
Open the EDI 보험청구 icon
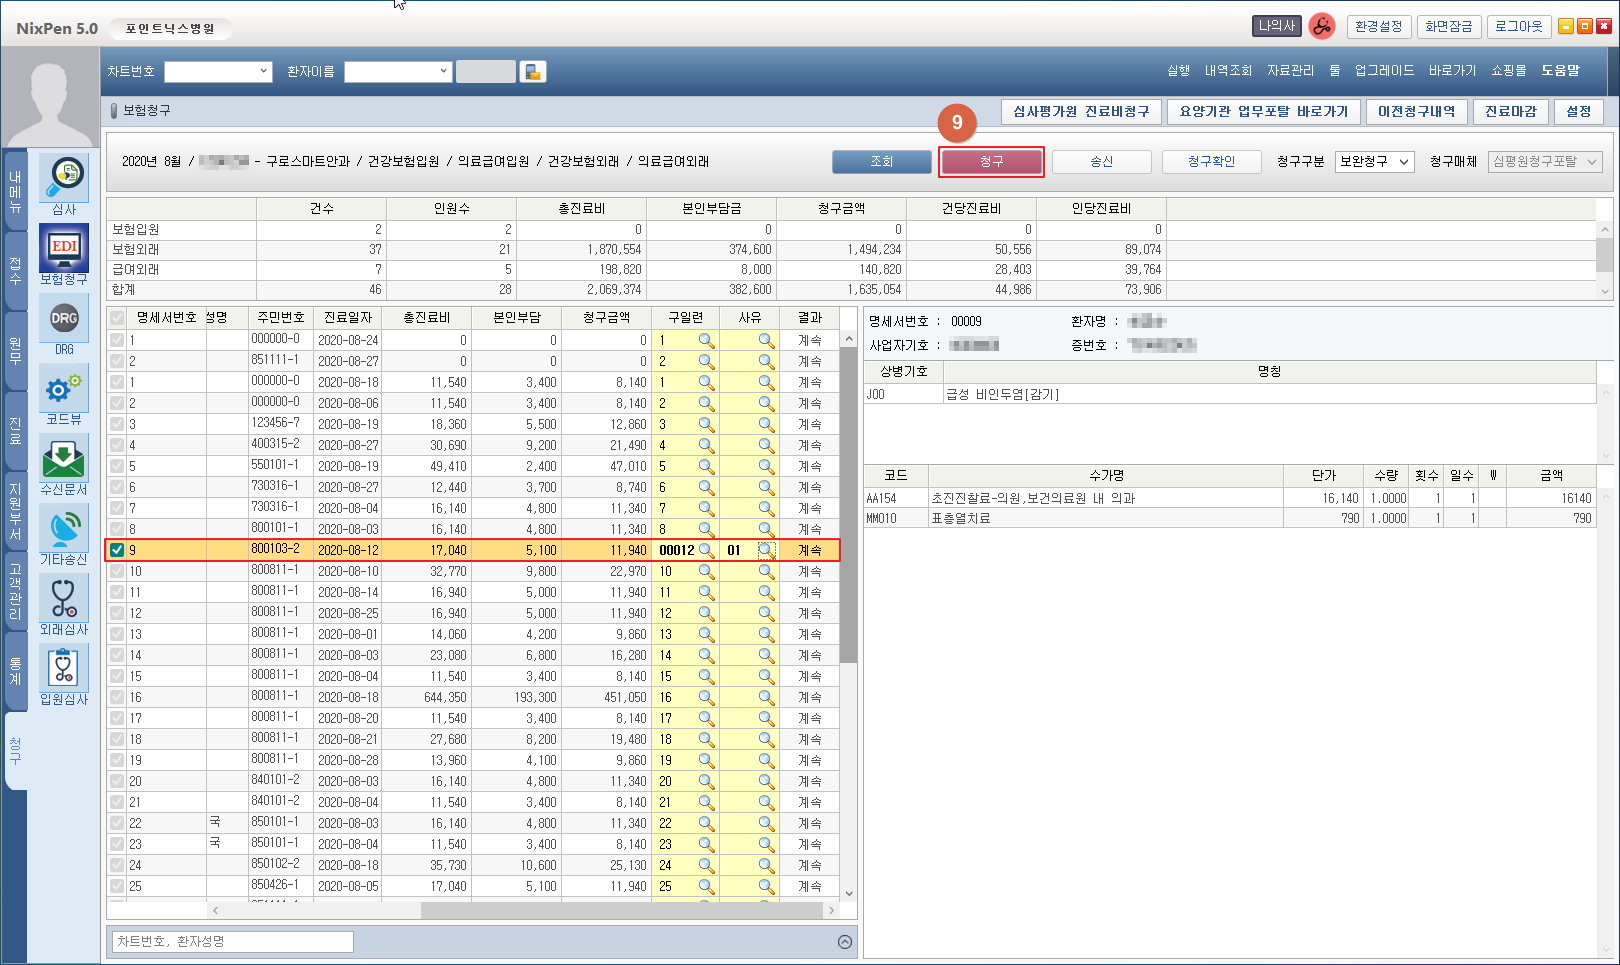click(64, 248)
